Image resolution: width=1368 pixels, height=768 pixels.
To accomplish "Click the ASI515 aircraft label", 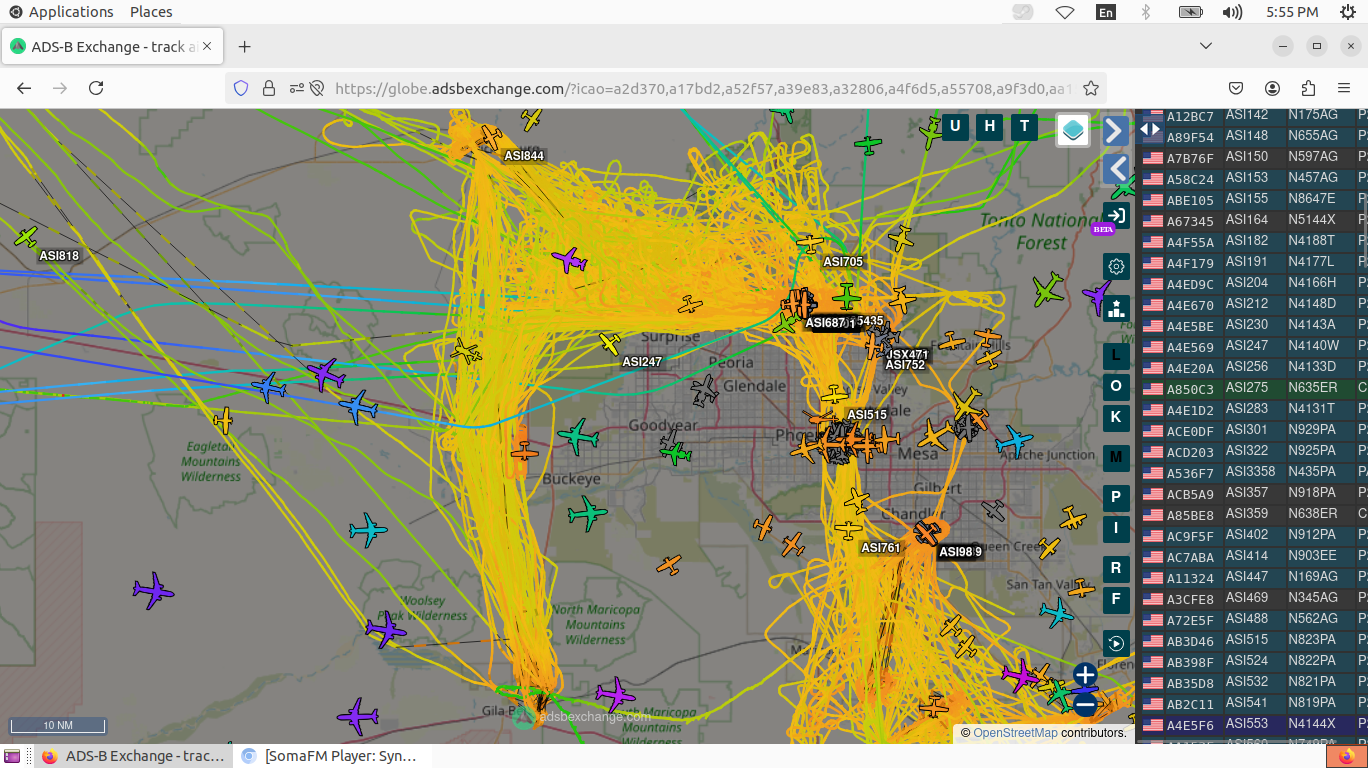I will tap(867, 415).
